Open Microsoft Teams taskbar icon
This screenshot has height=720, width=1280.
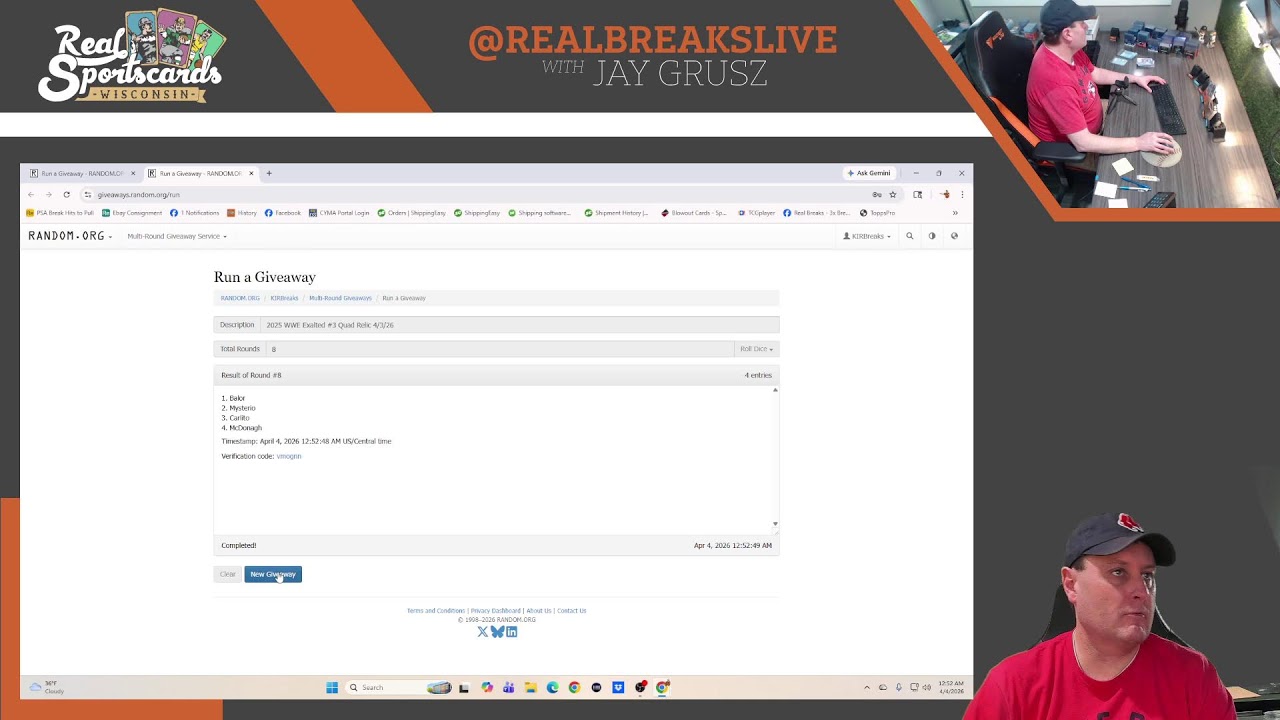508,687
